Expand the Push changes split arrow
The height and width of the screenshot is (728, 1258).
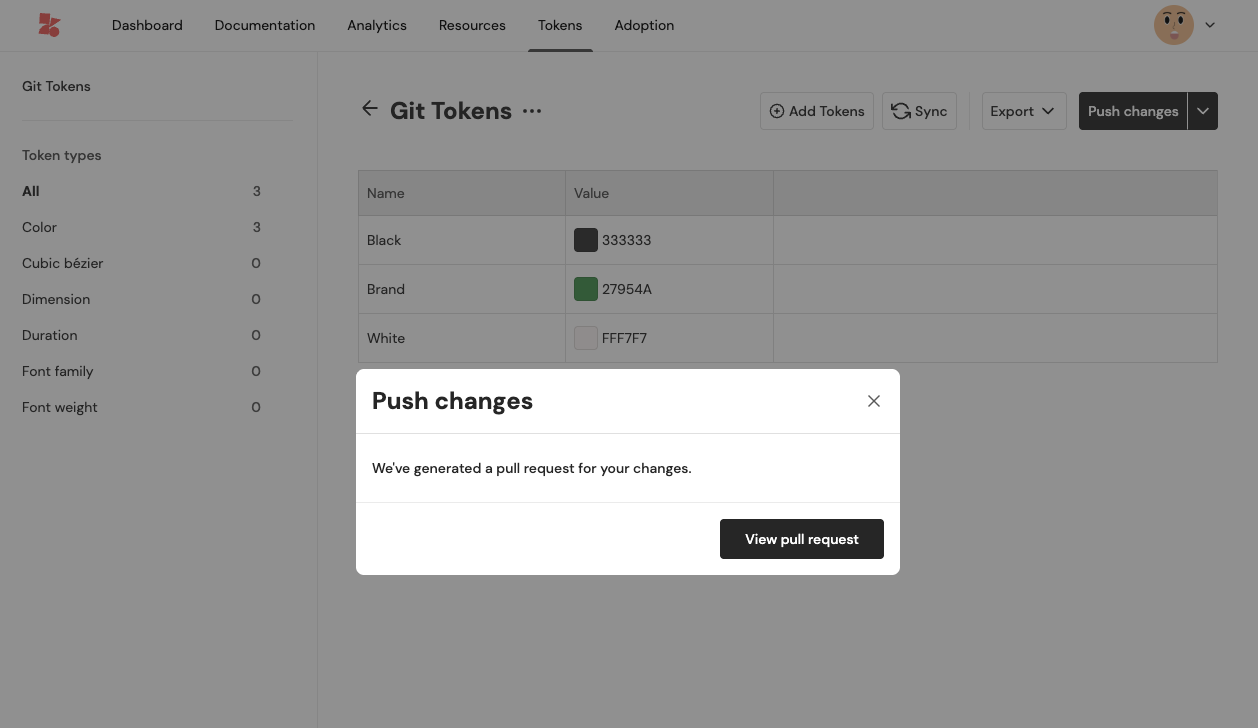(x=1203, y=111)
